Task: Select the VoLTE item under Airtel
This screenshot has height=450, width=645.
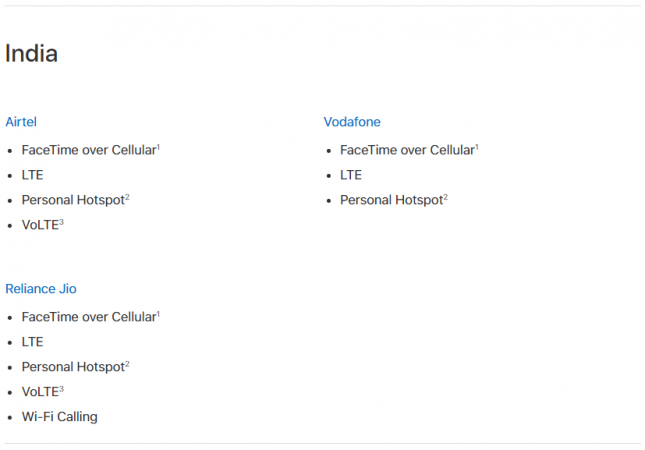Action: pyautogui.click(x=39, y=225)
